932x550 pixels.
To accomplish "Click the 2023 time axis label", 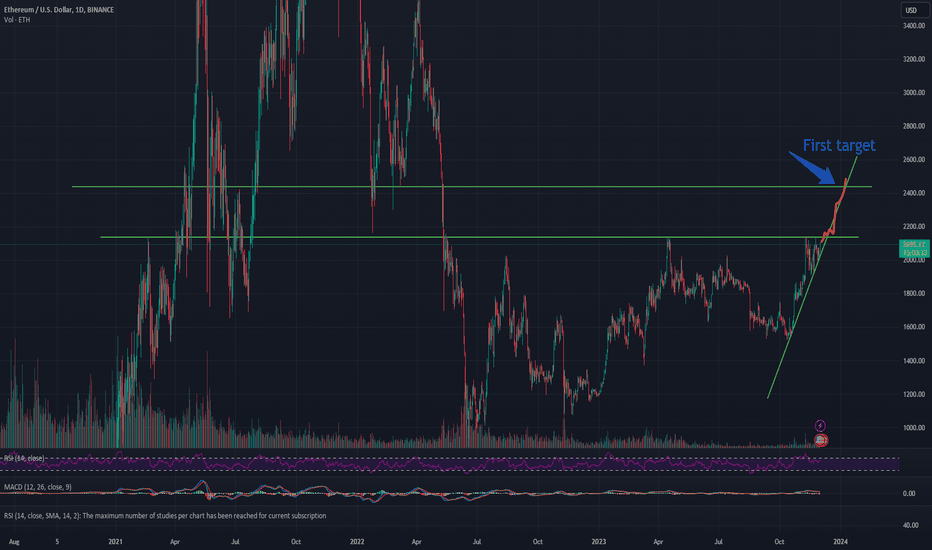I will click(x=599, y=542).
